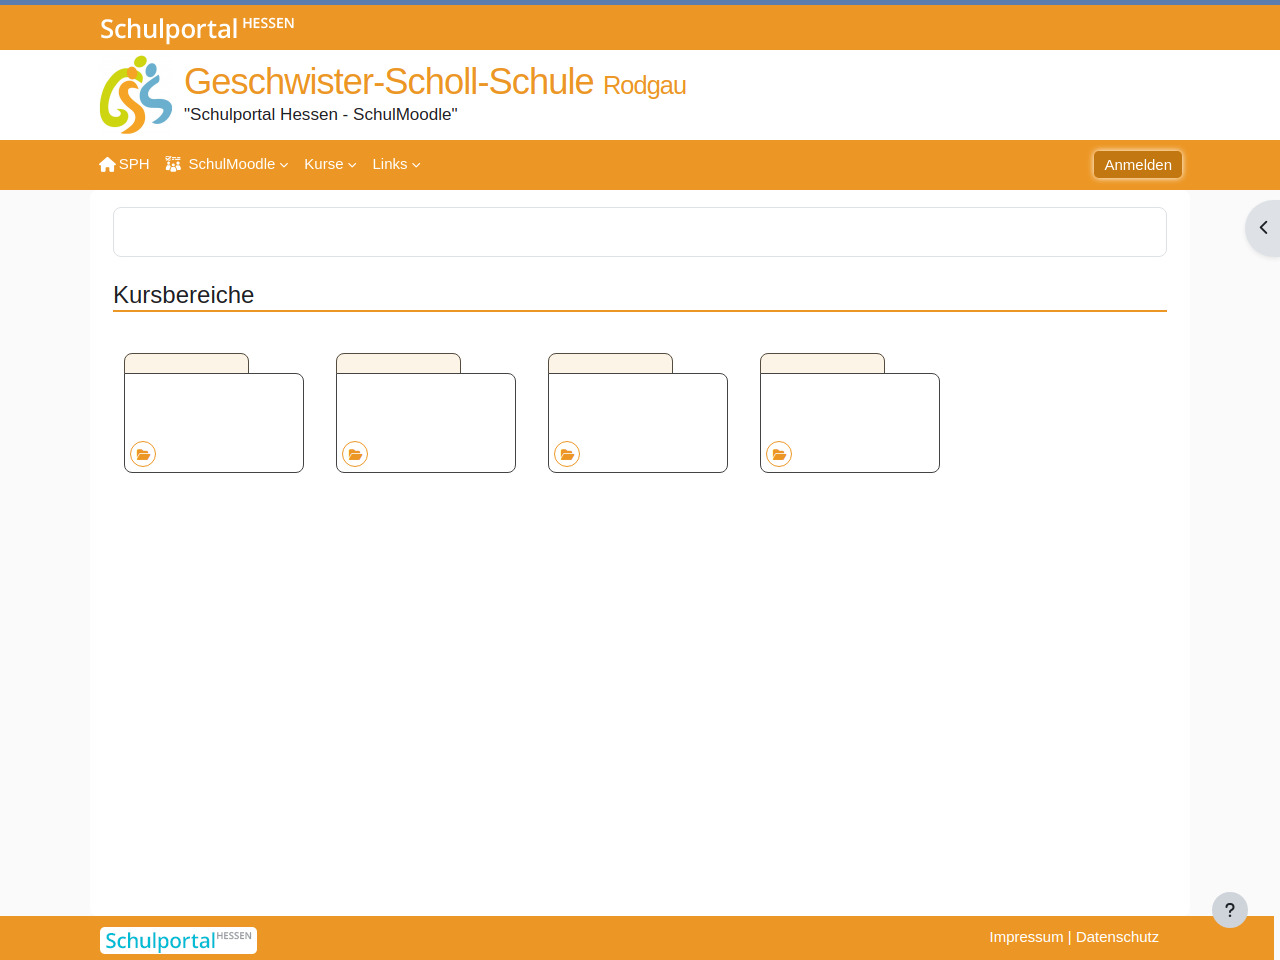Click the white Schulportal Hessen footer logo

click(x=178, y=940)
